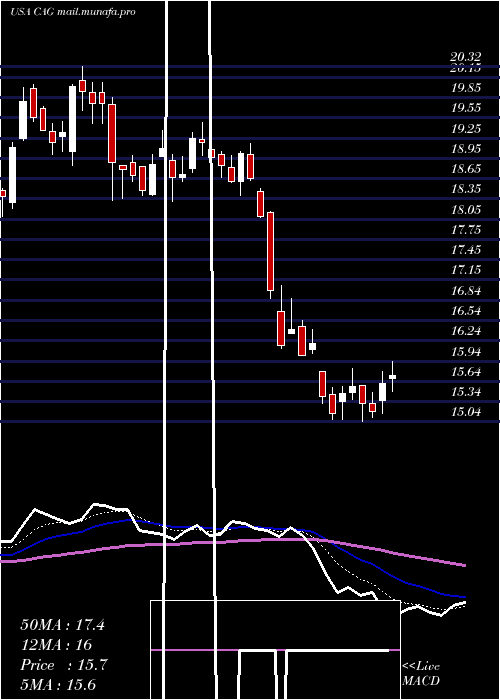This screenshot has width=500, height=700.
Task: Click the 18.05 price axis label
Action: coord(466,209)
